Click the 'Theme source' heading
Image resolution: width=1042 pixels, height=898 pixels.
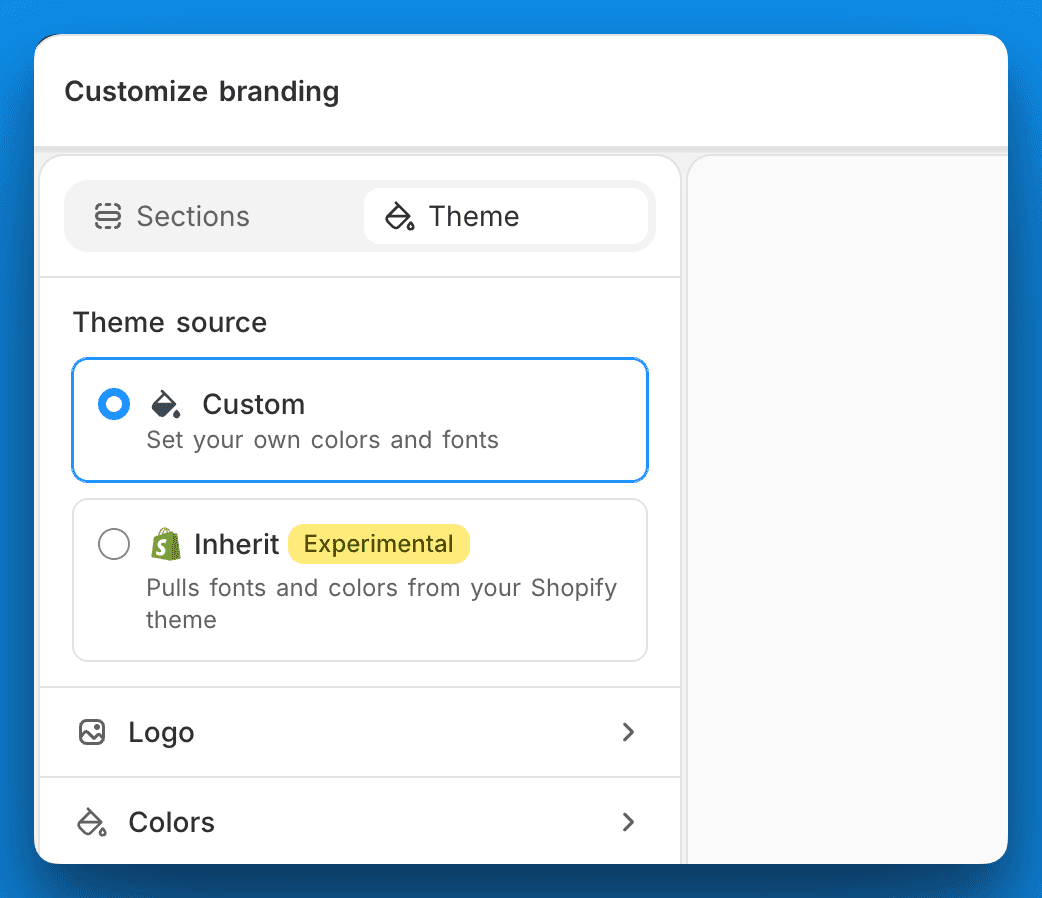click(170, 322)
